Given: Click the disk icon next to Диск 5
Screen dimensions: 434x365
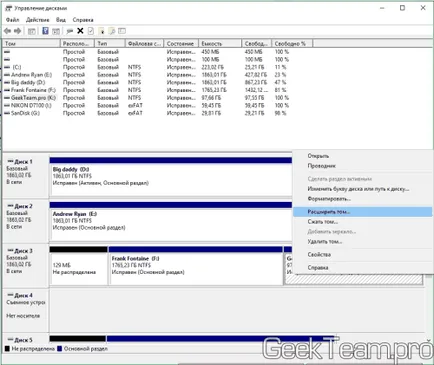Looking at the screenshot, I should pos(10,340).
